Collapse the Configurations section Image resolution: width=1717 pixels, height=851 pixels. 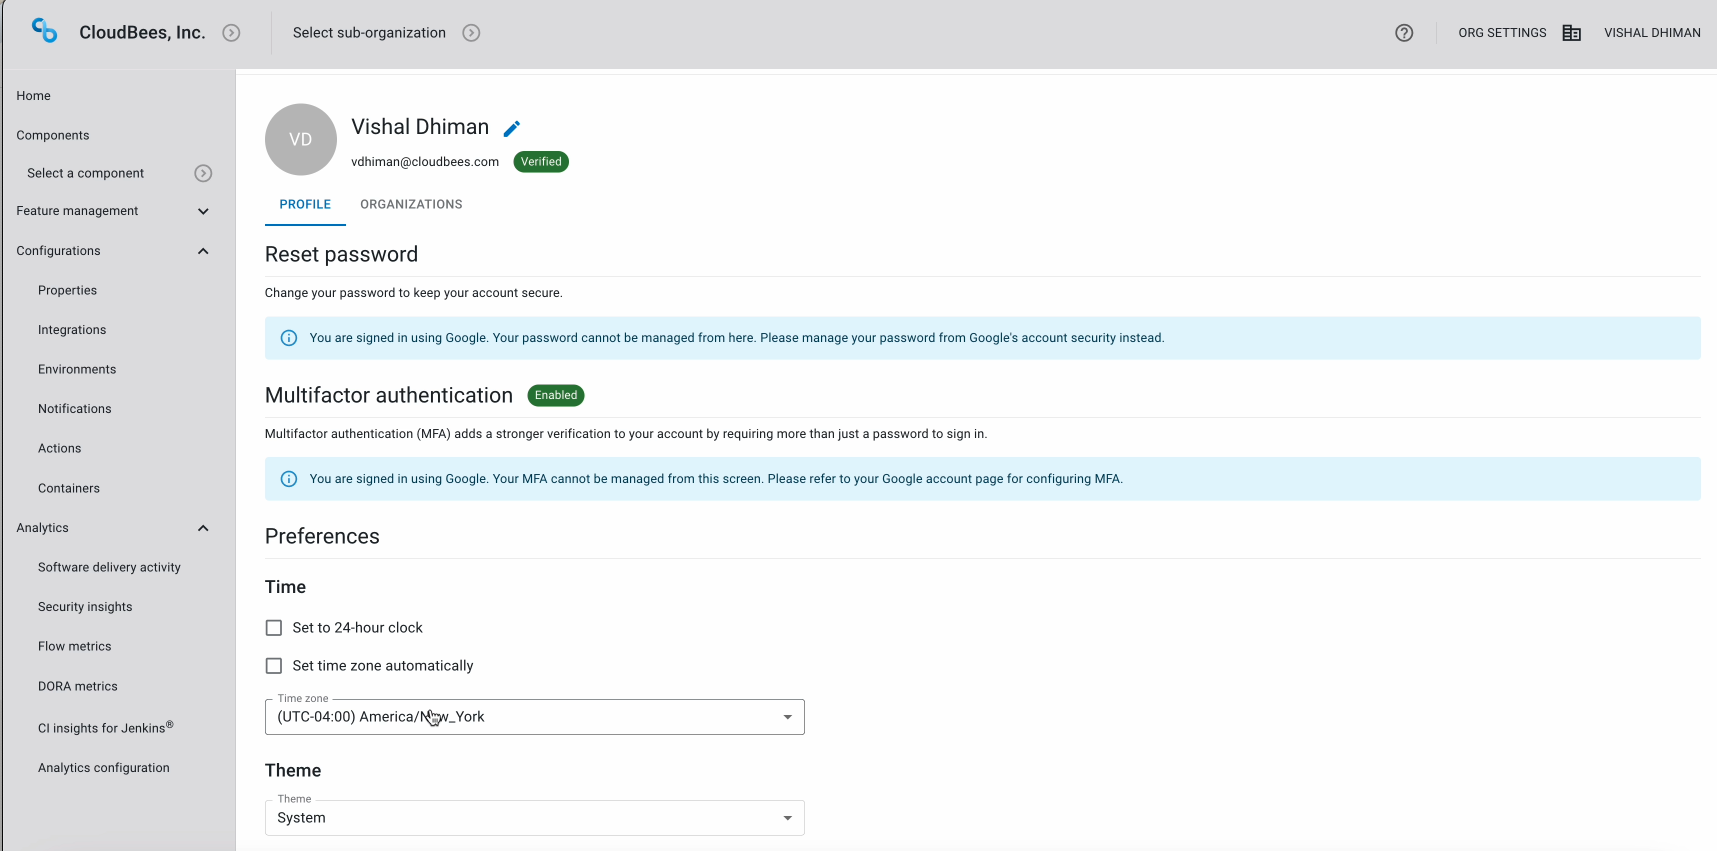[203, 251]
